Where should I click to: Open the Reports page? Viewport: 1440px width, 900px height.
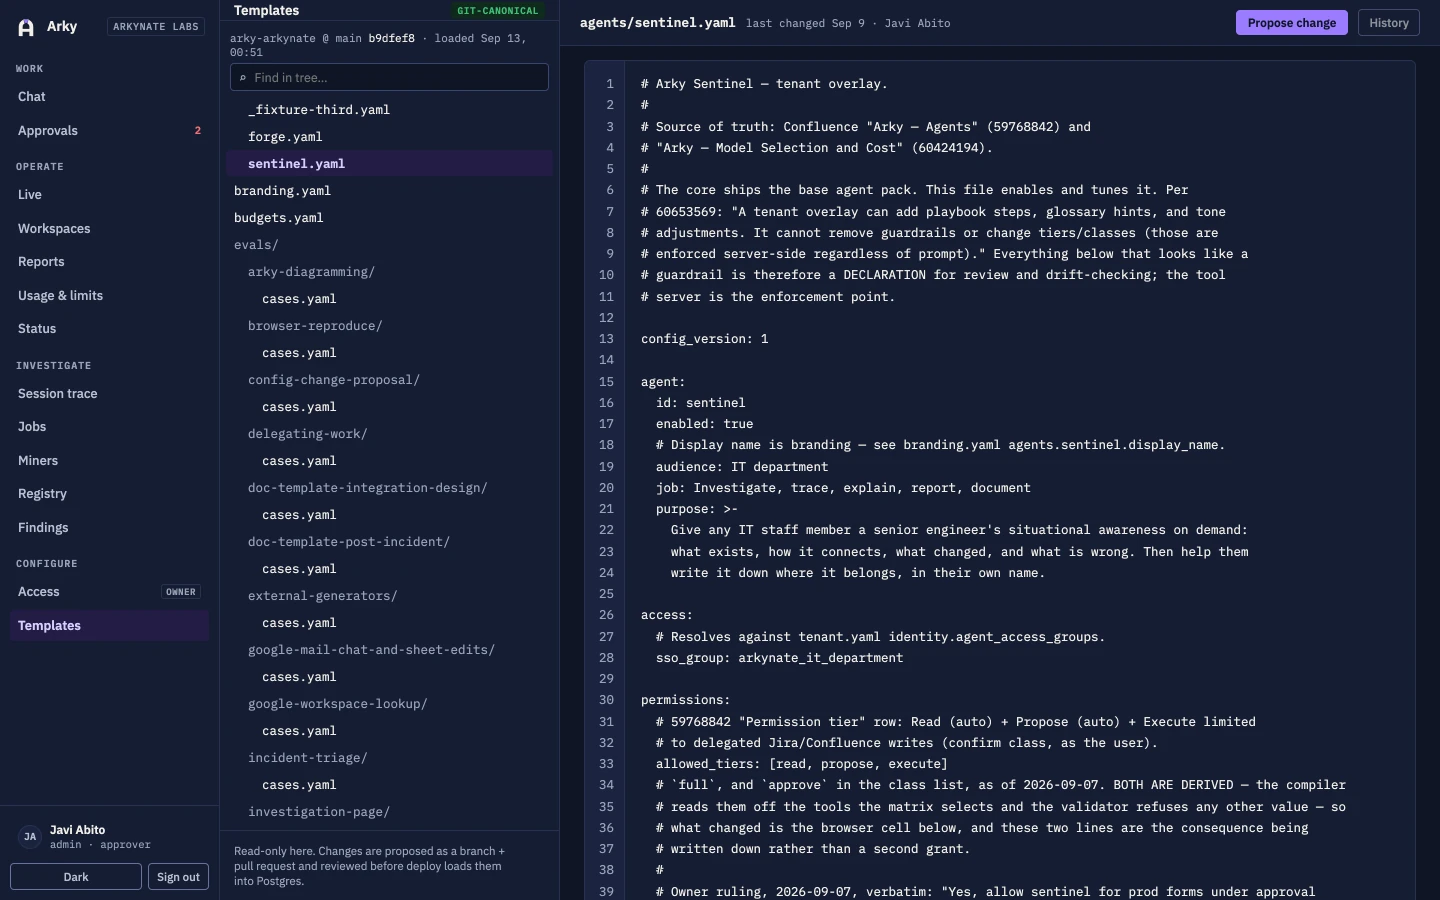pos(110,262)
